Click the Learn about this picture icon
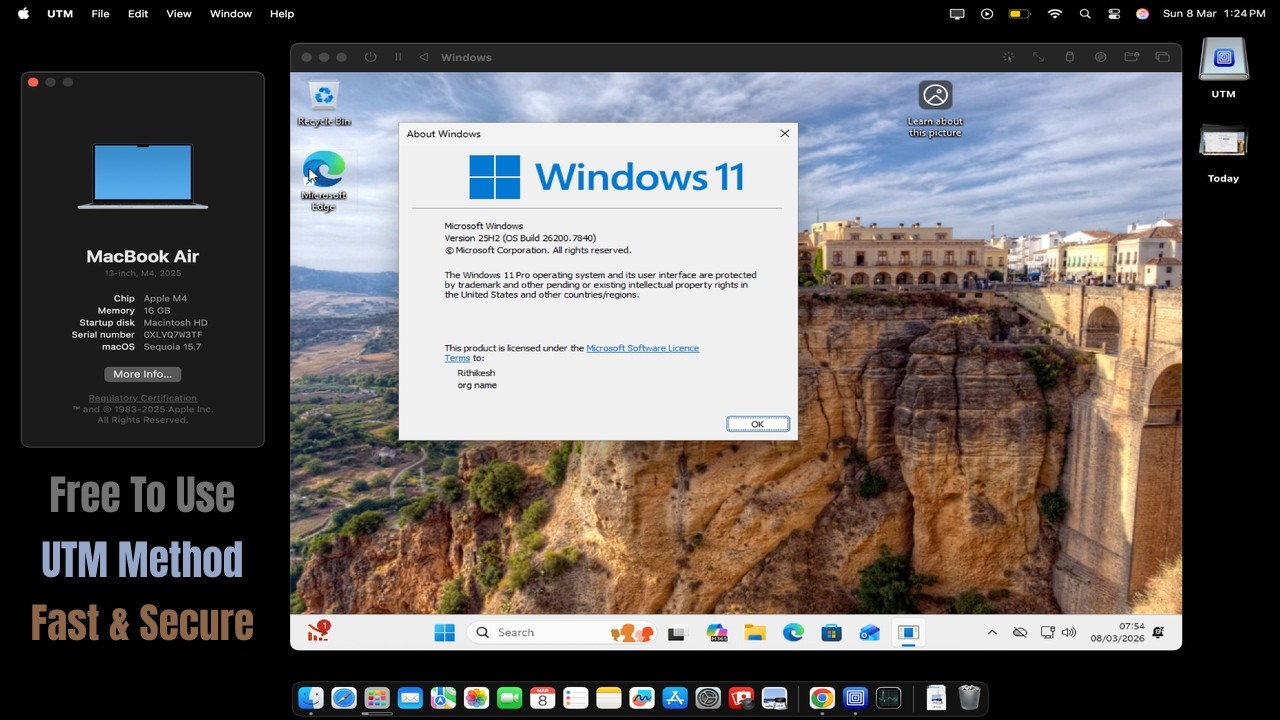Screen dimensions: 1280x720 point(935,108)
